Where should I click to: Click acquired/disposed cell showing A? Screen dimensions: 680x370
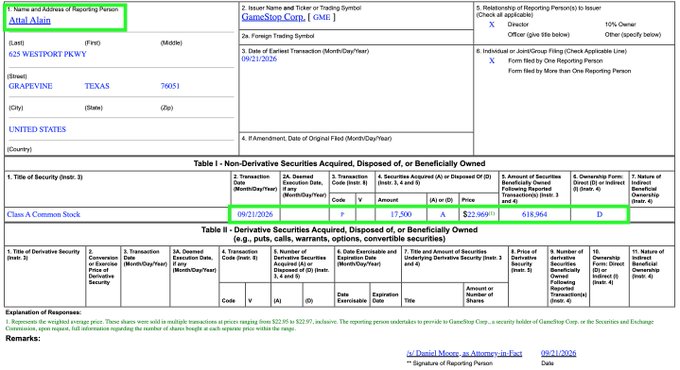tap(442, 214)
